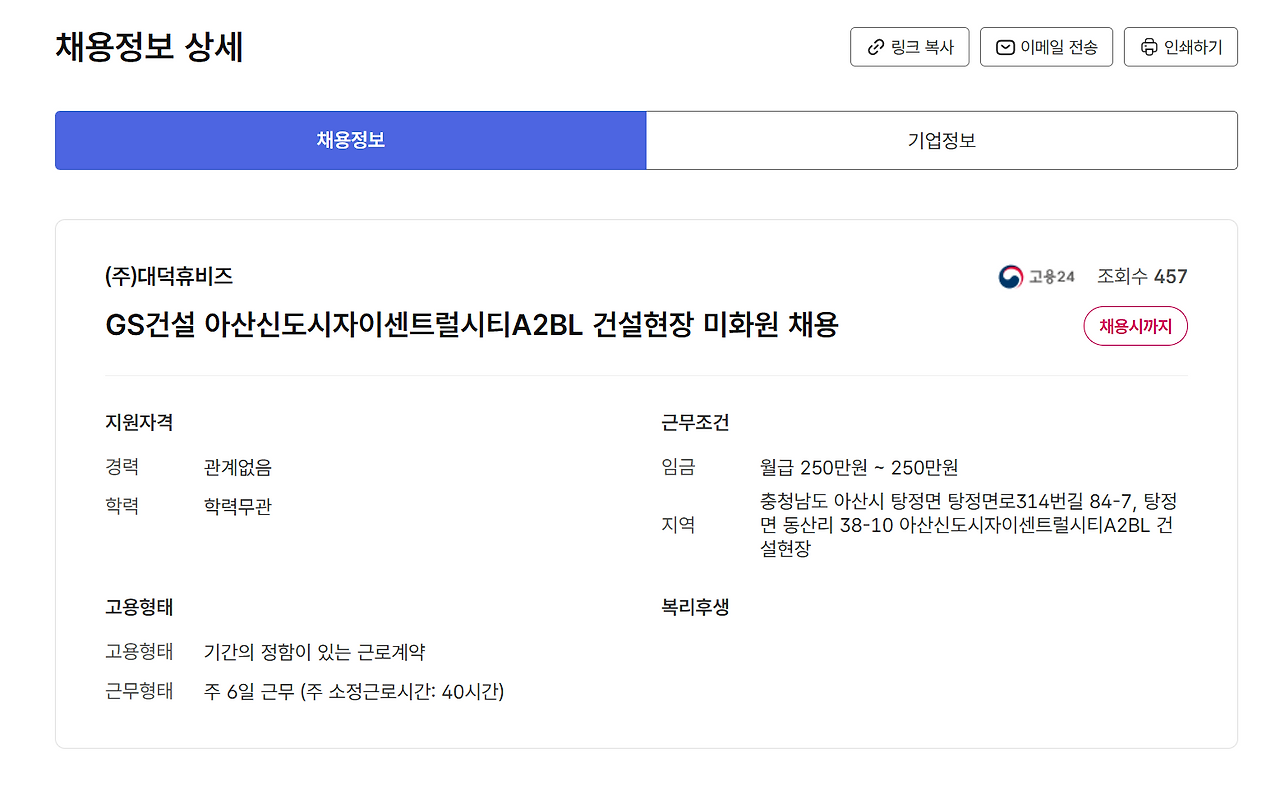
Task: Click the GS건설 미화원 채용 job title
Action: (473, 325)
